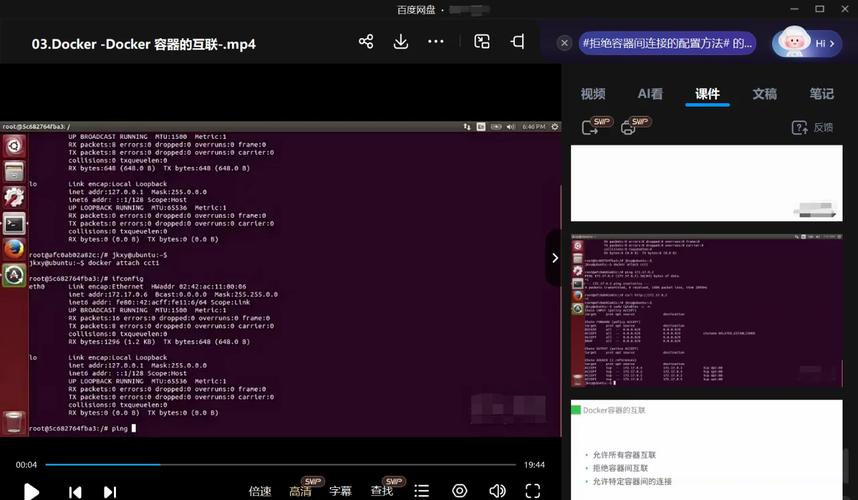
Task: Open the 反馈 feedback link
Action: pos(813,127)
